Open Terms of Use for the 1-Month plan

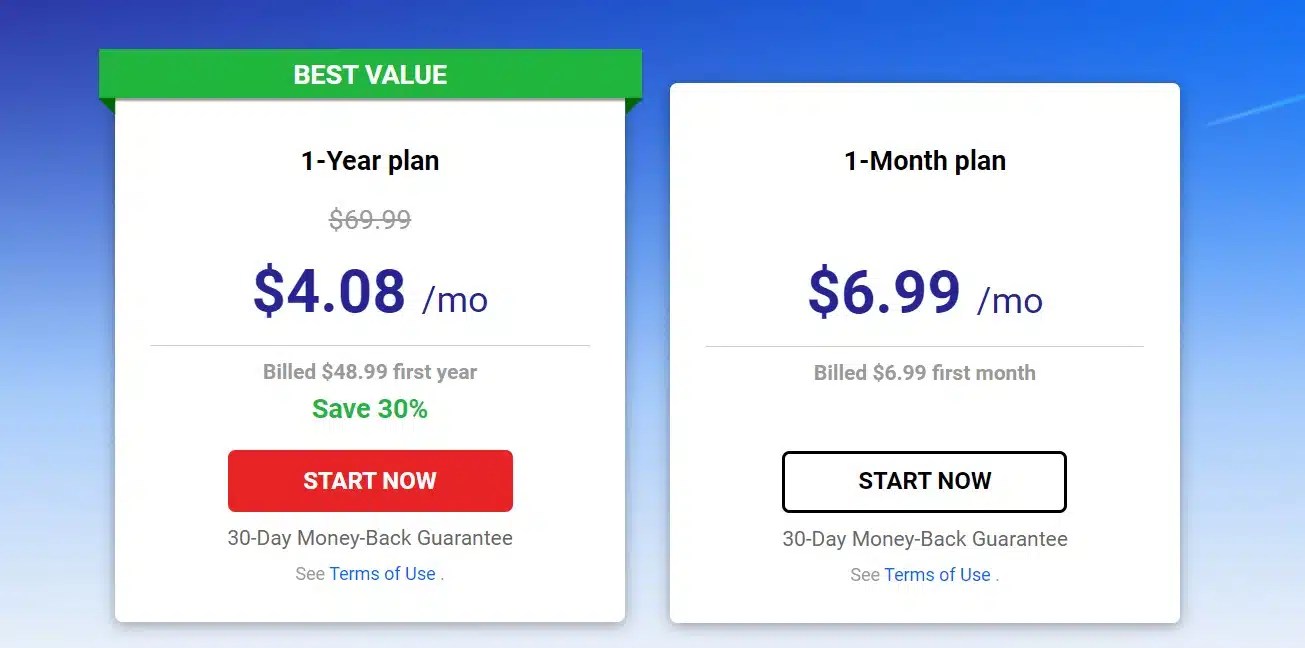[x=937, y=573]
